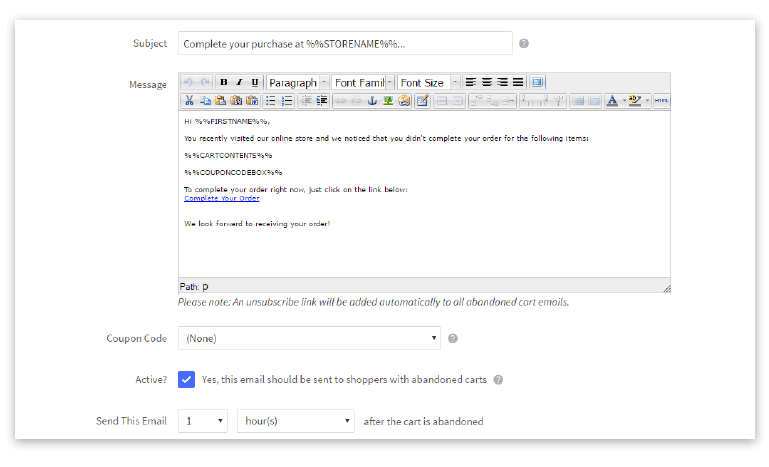Toggle fullscreen editor mode
This screenshot has width=769, height=467.
coord(538,82)
